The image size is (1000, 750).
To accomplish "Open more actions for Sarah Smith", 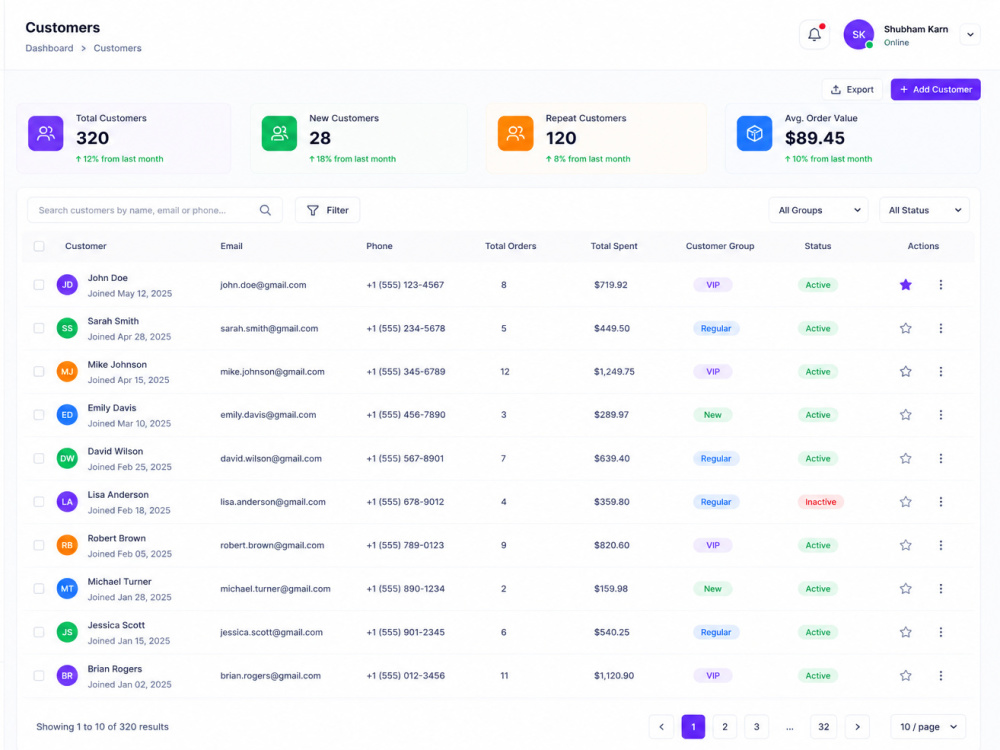I will 941,328.
